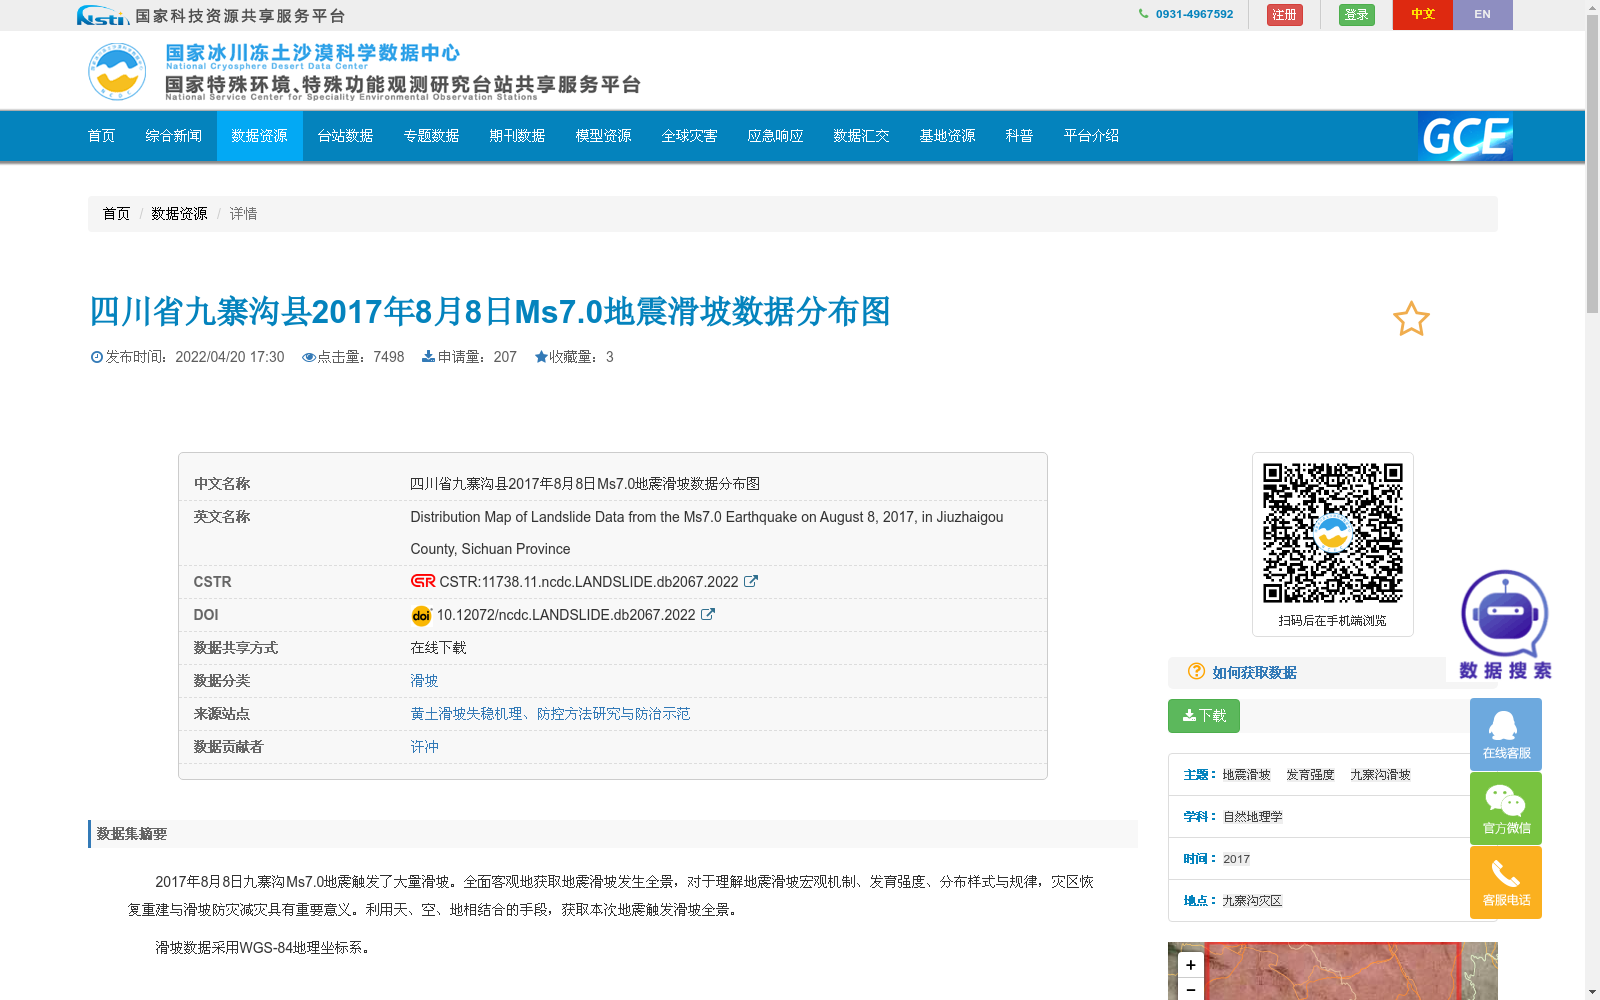
Task: Click the discipline value 自然地理学
Action: 1252,817
